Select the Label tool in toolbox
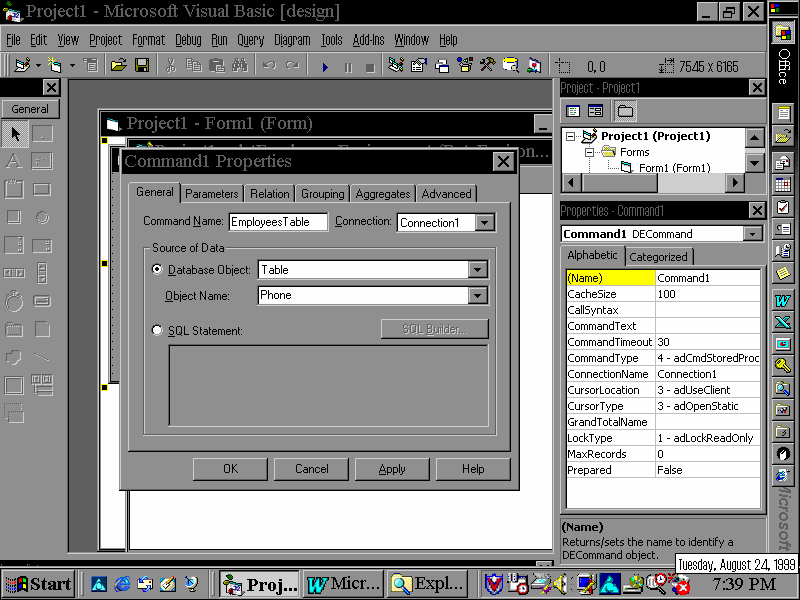This screenshot has width=800, height=600. tap(15, 161)
